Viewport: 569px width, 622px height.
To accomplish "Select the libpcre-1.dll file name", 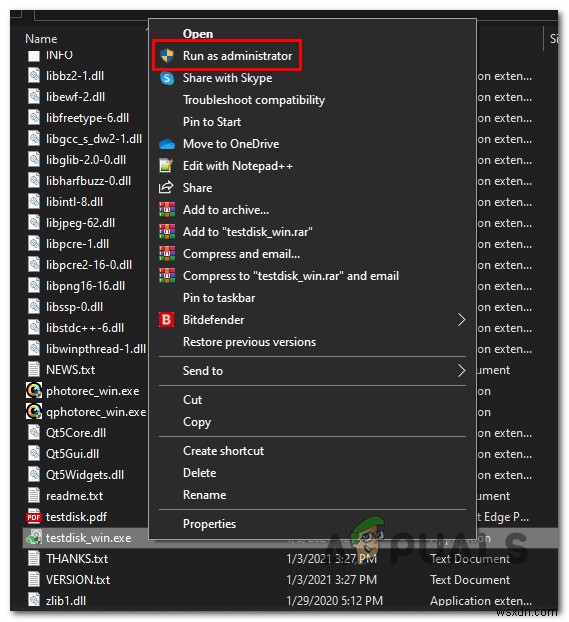I will [x=77, y=244].
